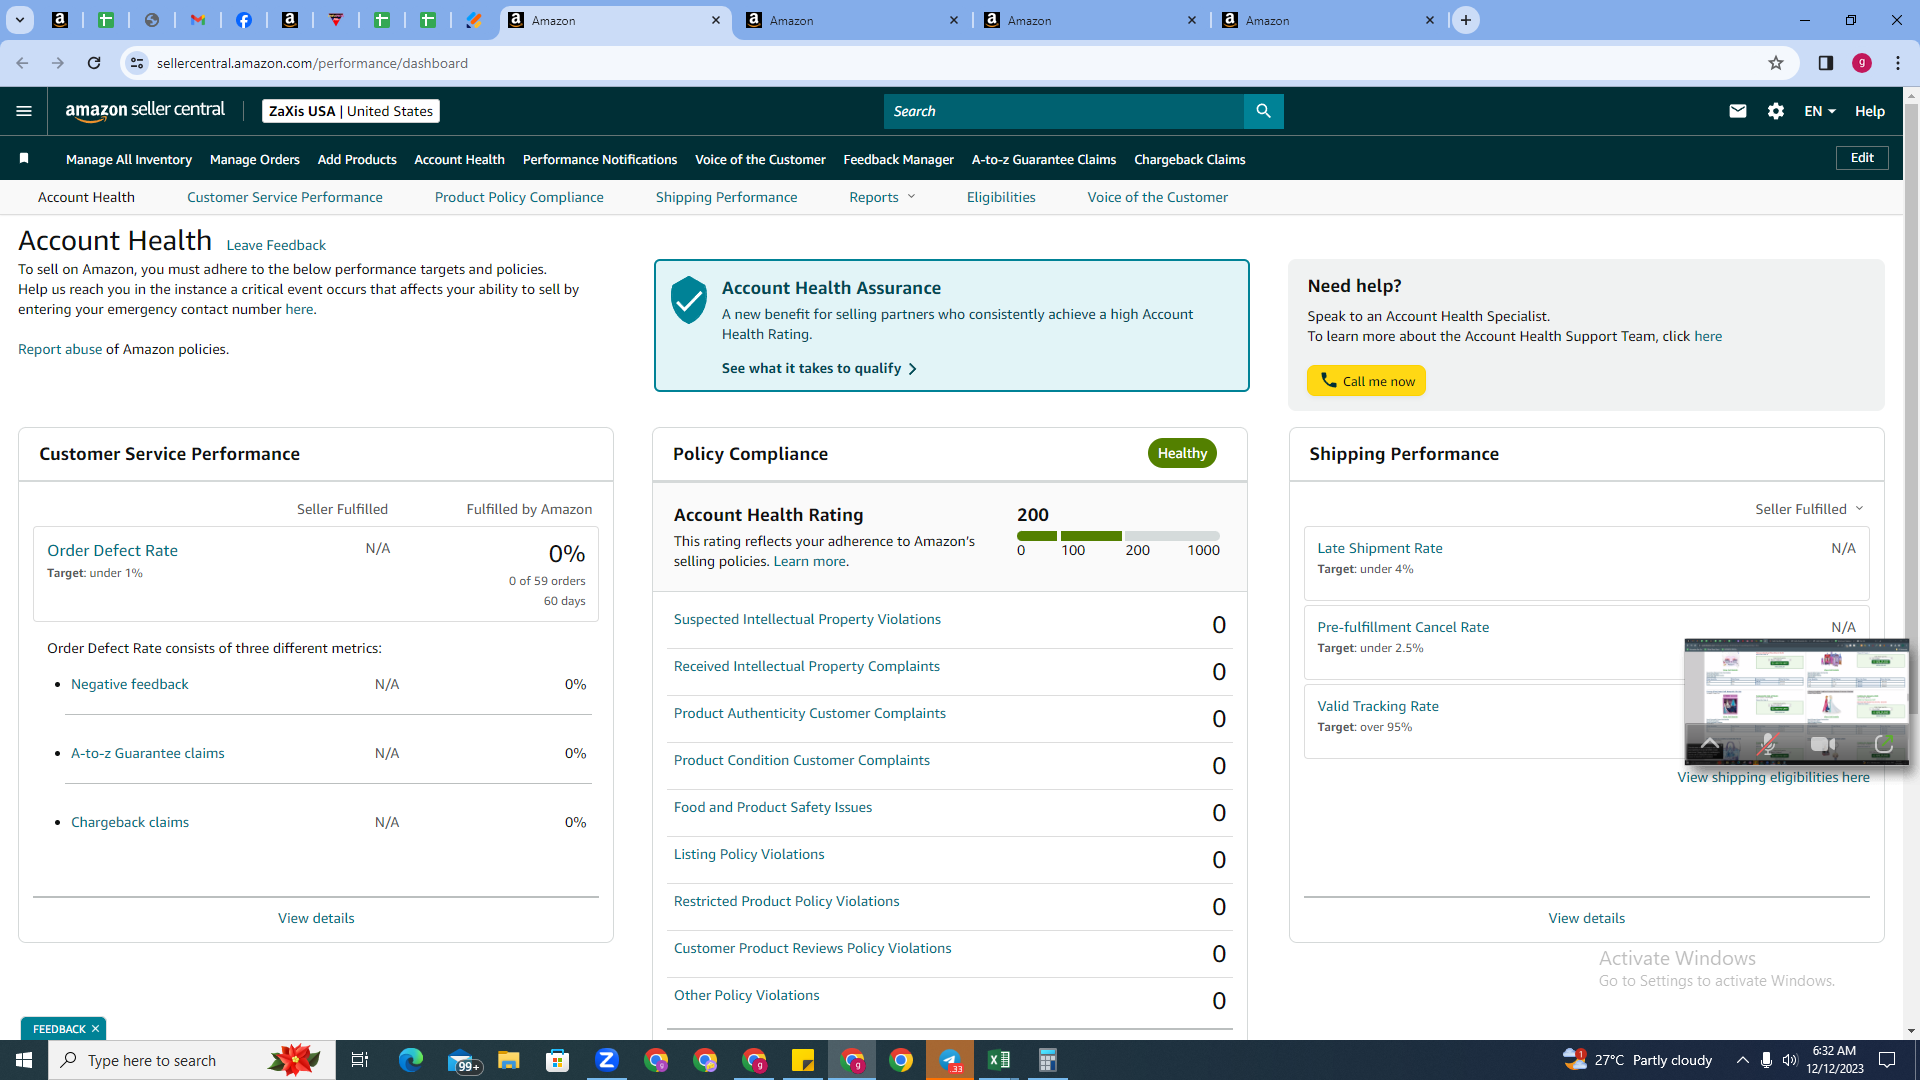Click the Chrome address bar URL

tap(312, 63)
